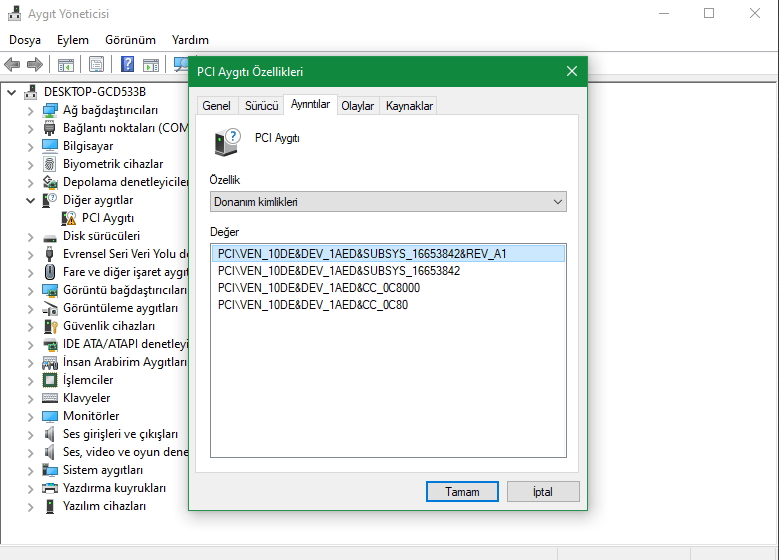
Task: Switch to the Kaynaklar tab
Action: [x=409, y=106]
